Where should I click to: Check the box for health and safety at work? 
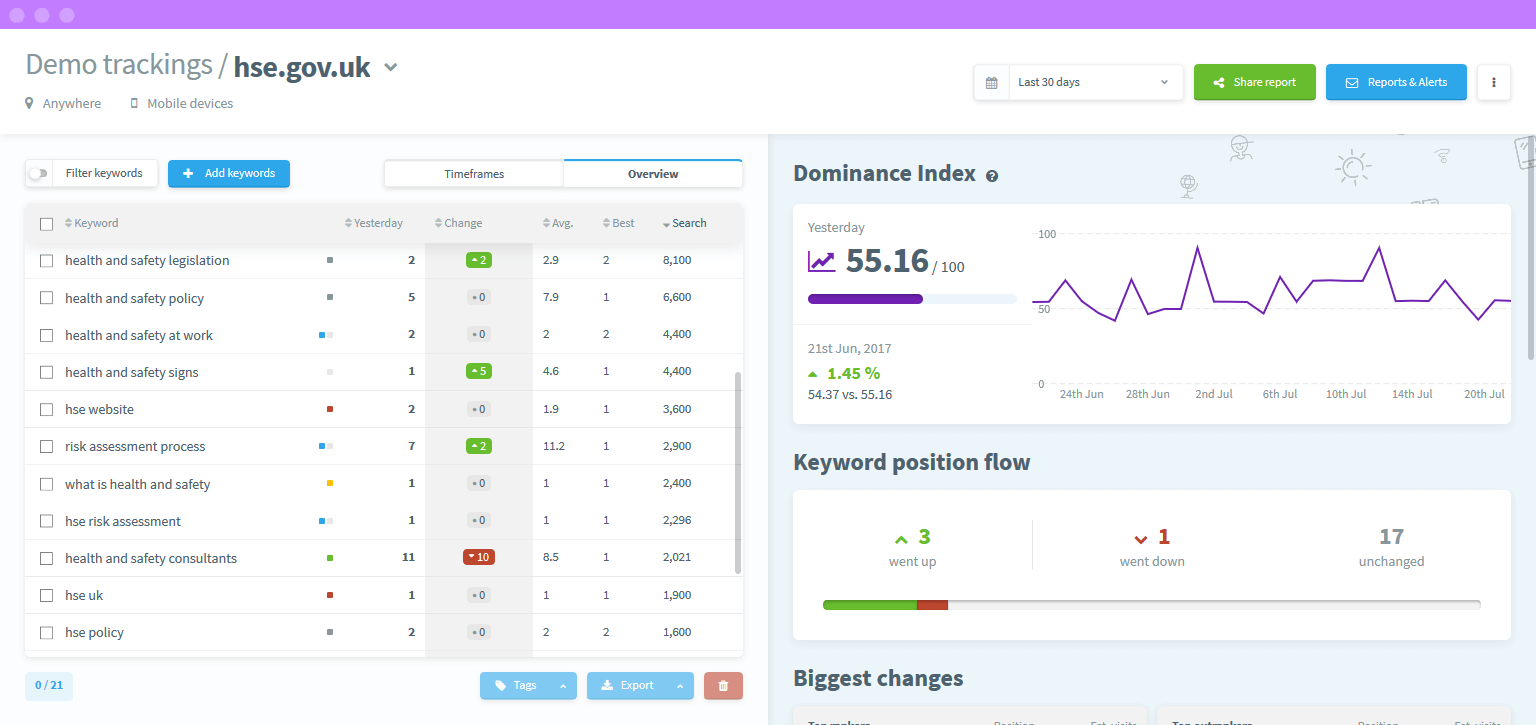click(46, 335)
